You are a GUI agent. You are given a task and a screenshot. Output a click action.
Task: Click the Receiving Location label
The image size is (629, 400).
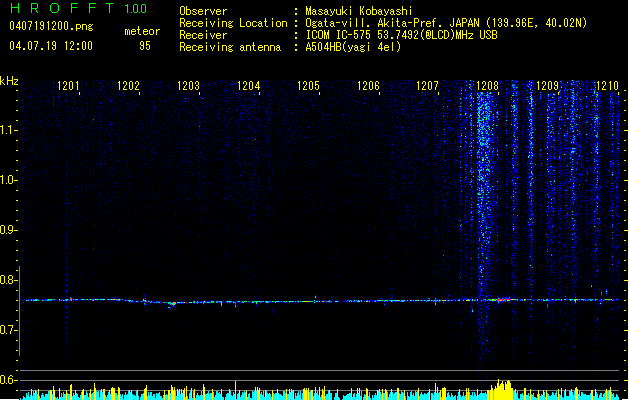click(x=233, y=23)
